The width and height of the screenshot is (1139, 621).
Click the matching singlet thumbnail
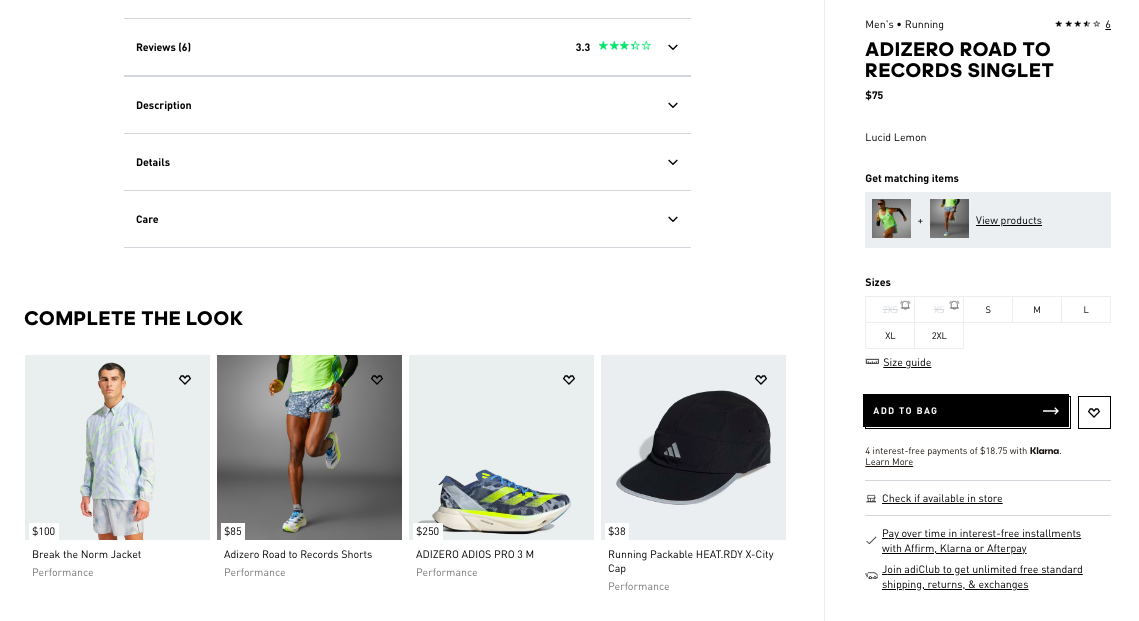pos(891,219)
